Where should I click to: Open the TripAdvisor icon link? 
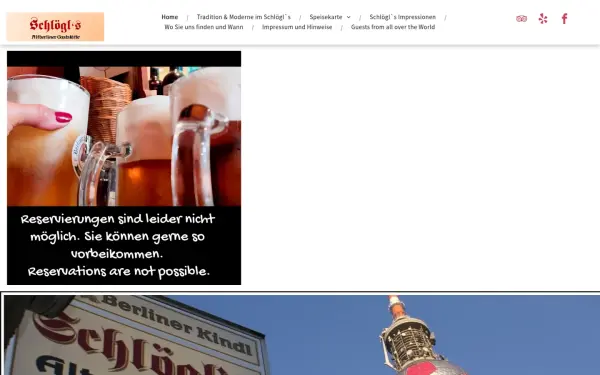point(521,18)
